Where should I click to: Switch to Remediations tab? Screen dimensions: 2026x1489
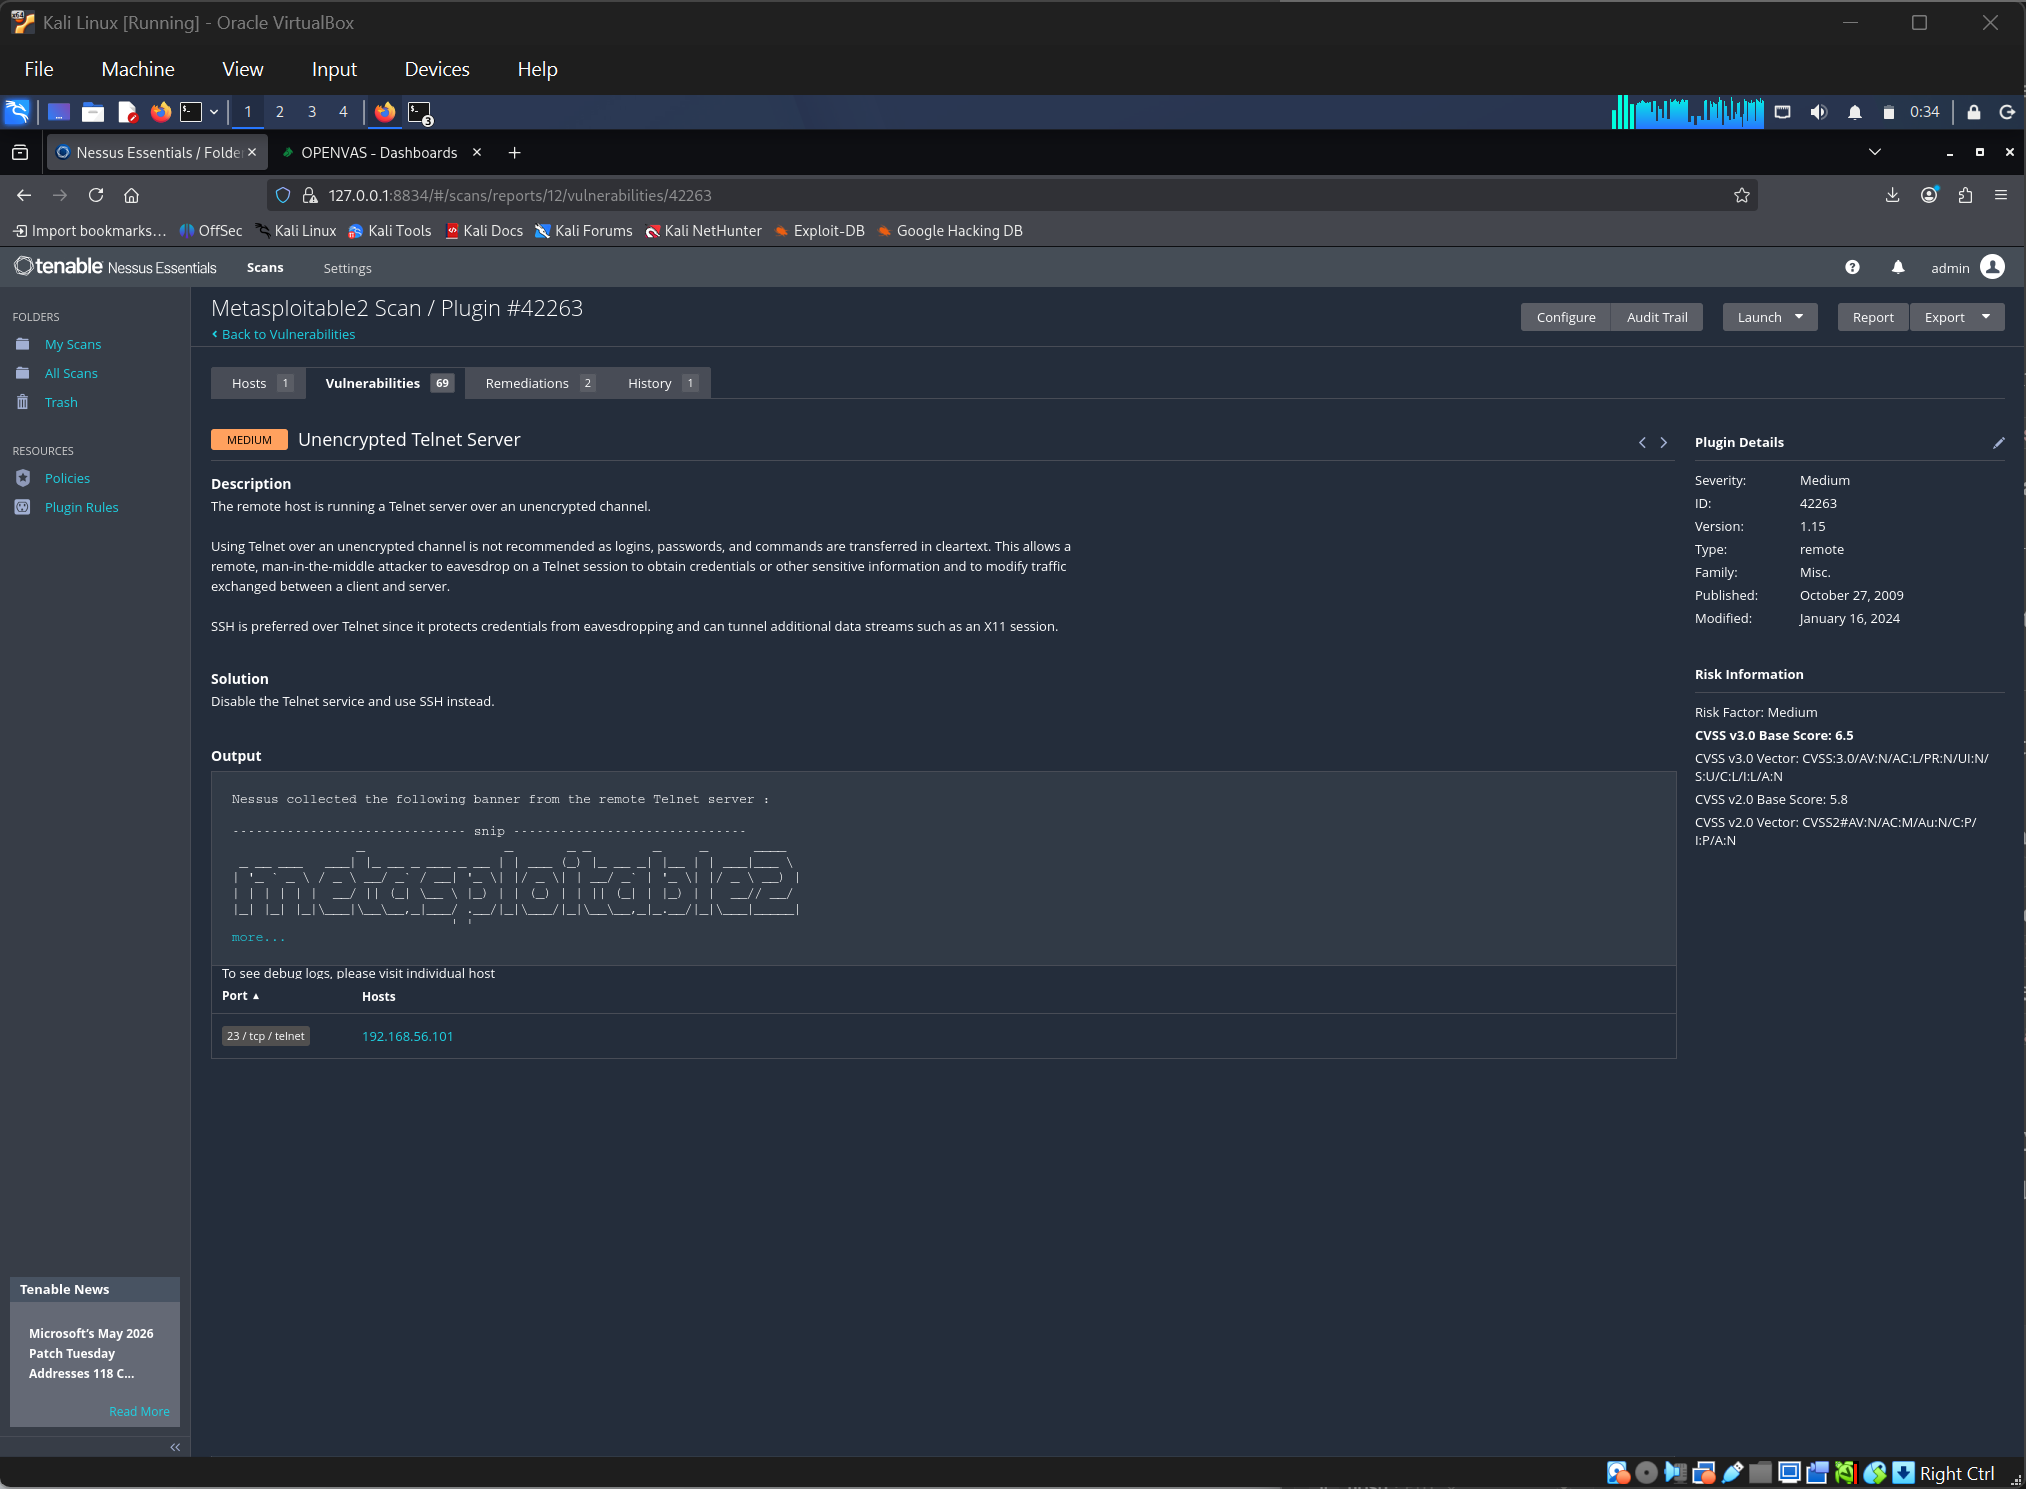(538, 383)
